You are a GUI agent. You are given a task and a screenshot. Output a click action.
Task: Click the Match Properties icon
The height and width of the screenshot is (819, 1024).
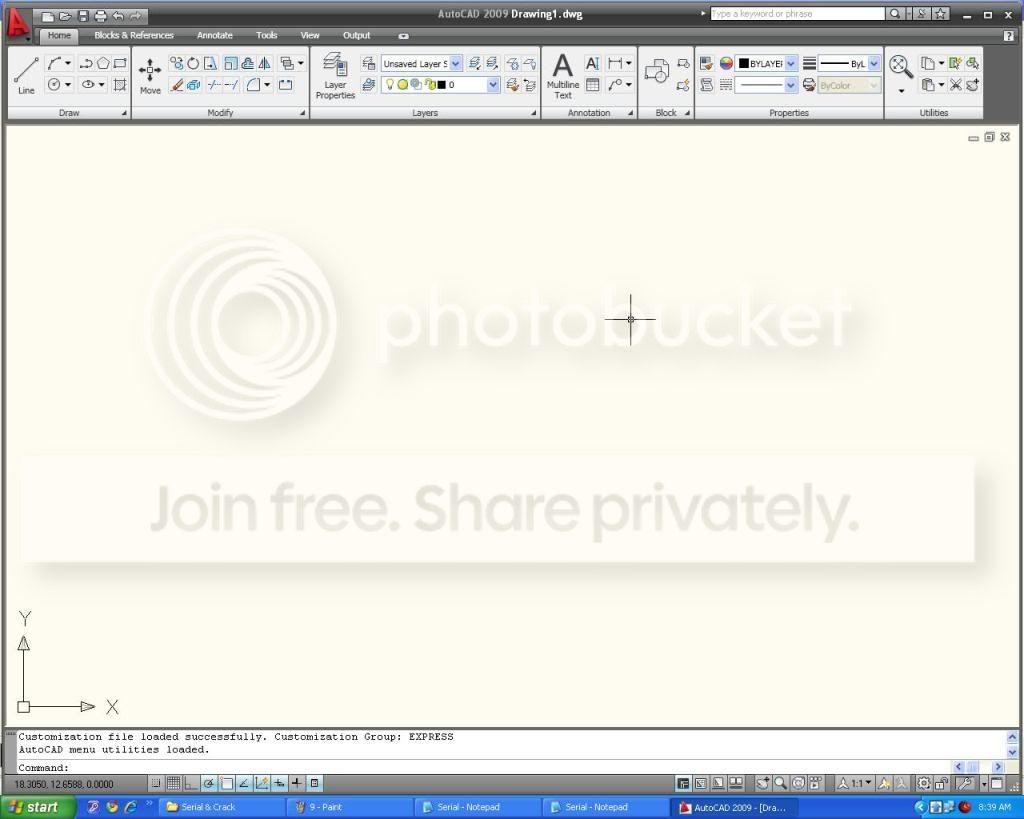click(x=706, y=63)
